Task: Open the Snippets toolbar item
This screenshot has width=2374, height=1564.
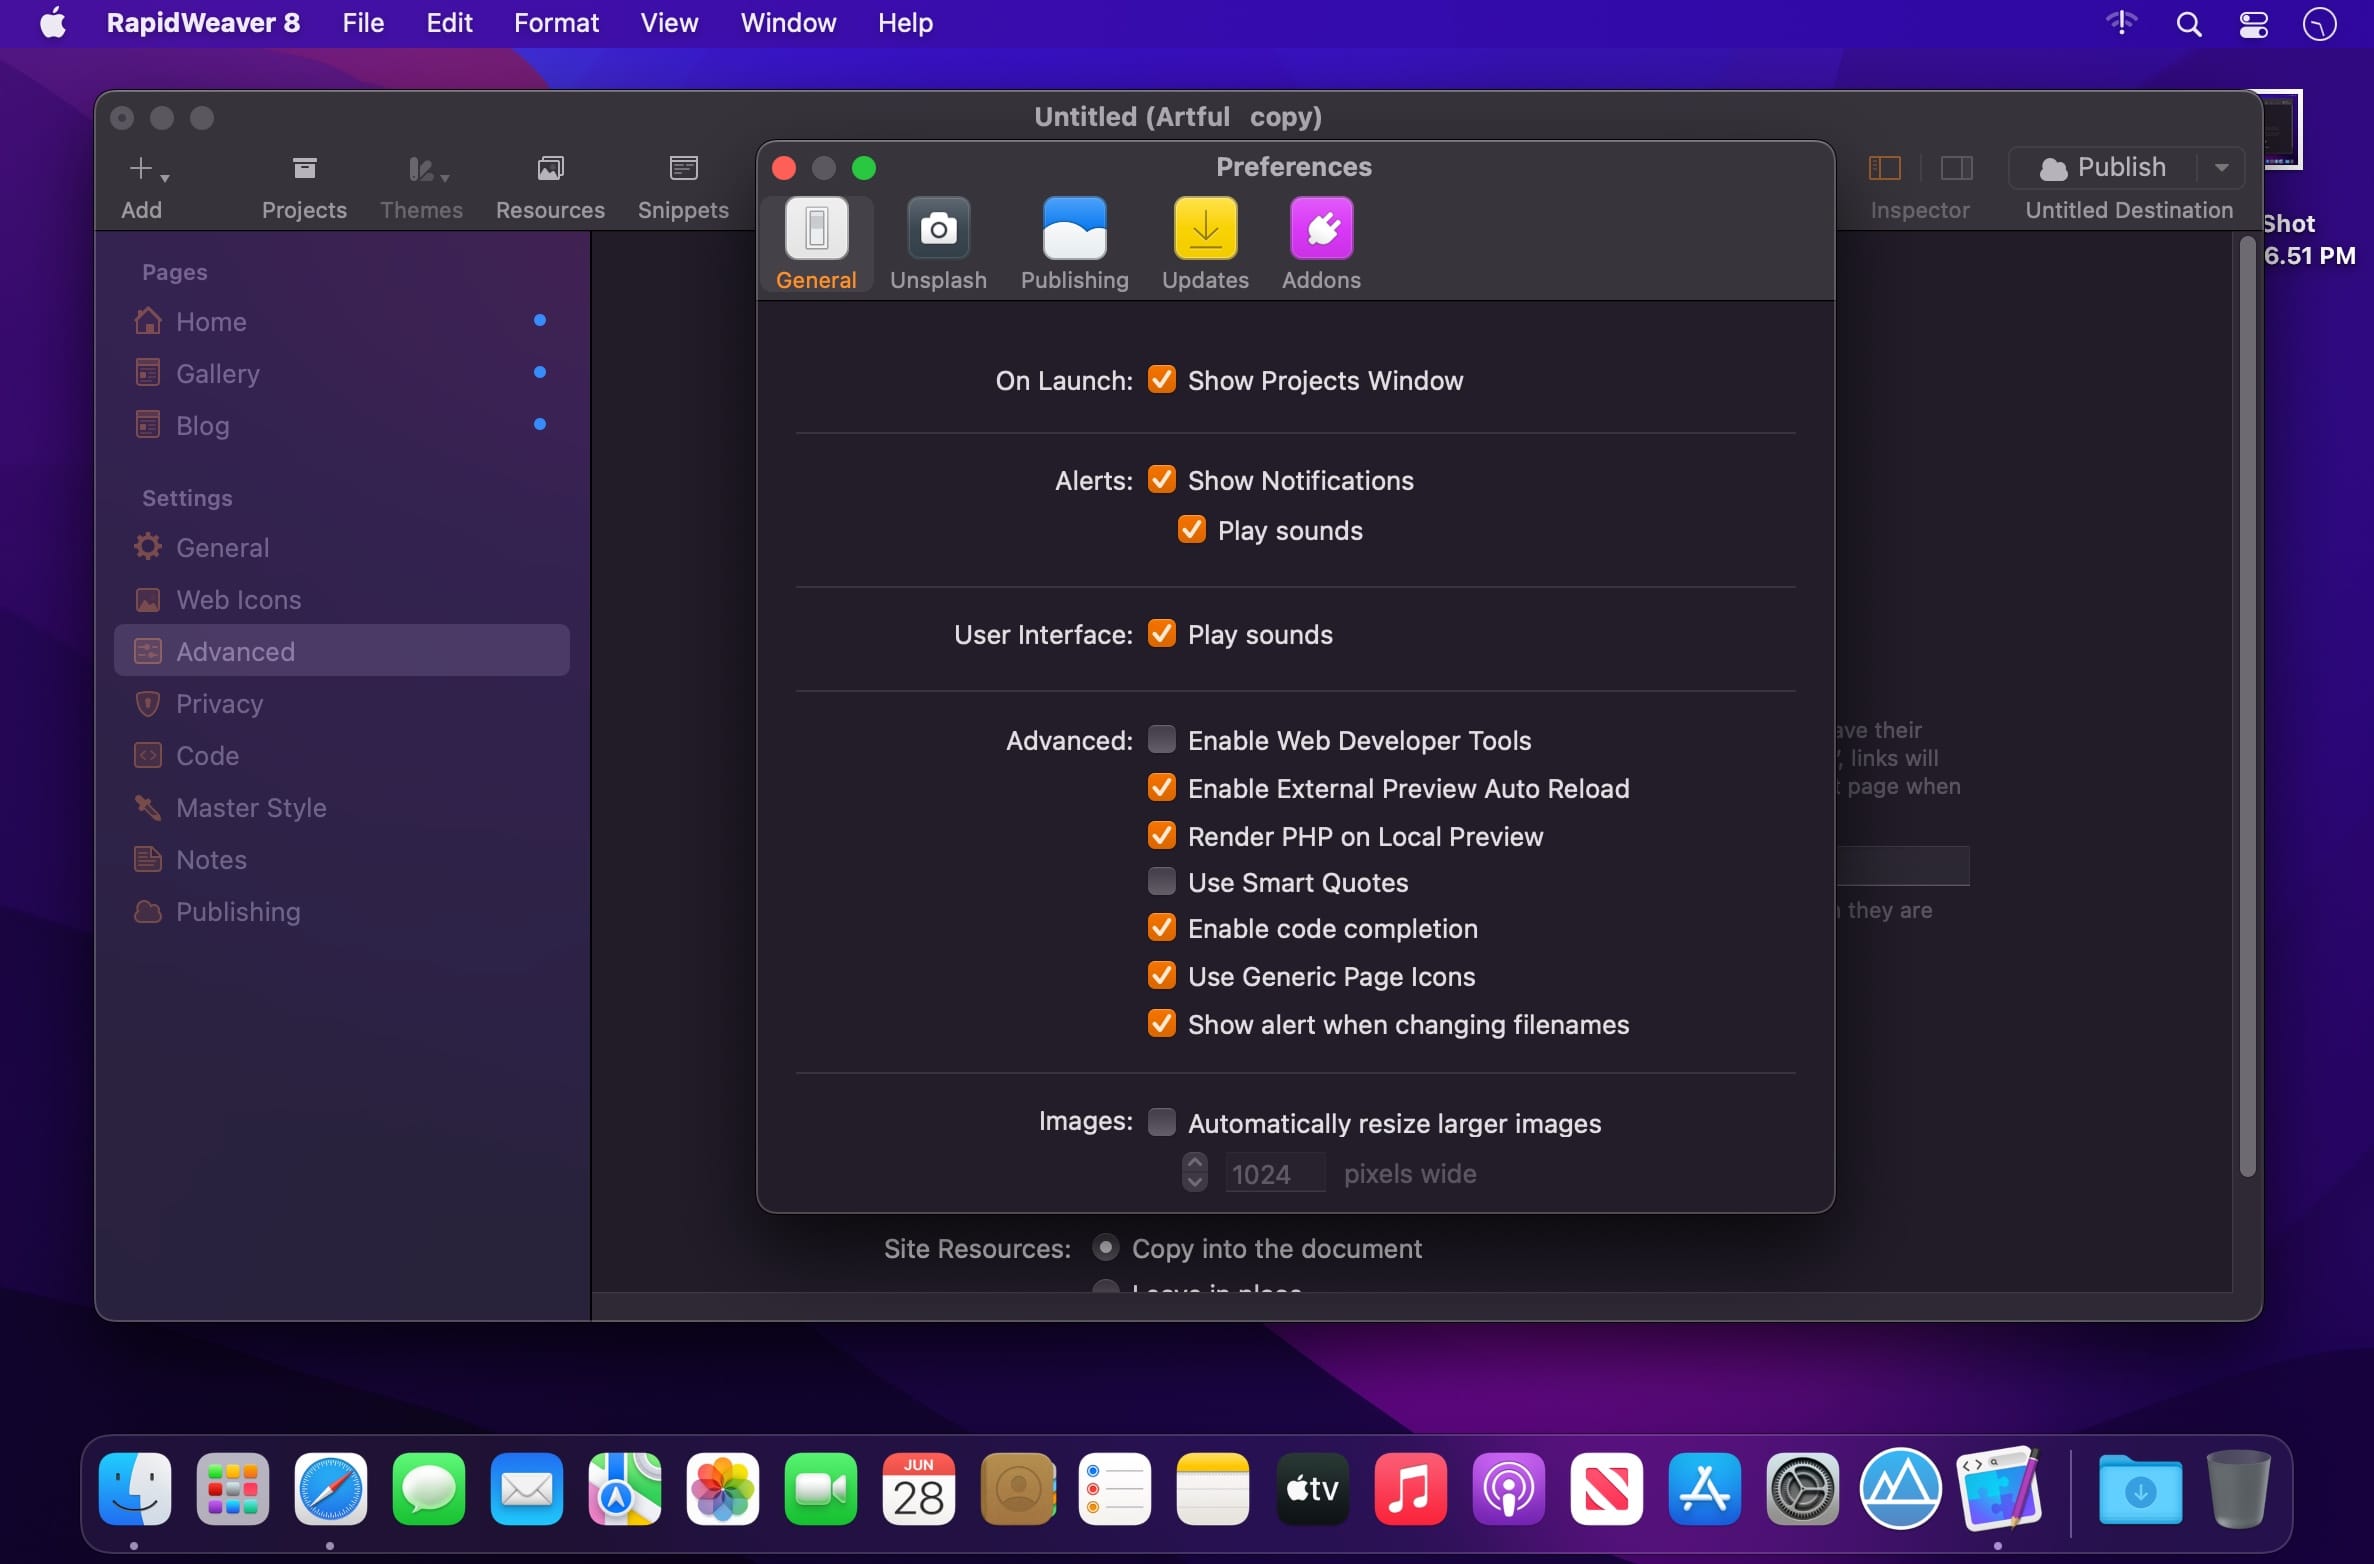Action: 683,187
